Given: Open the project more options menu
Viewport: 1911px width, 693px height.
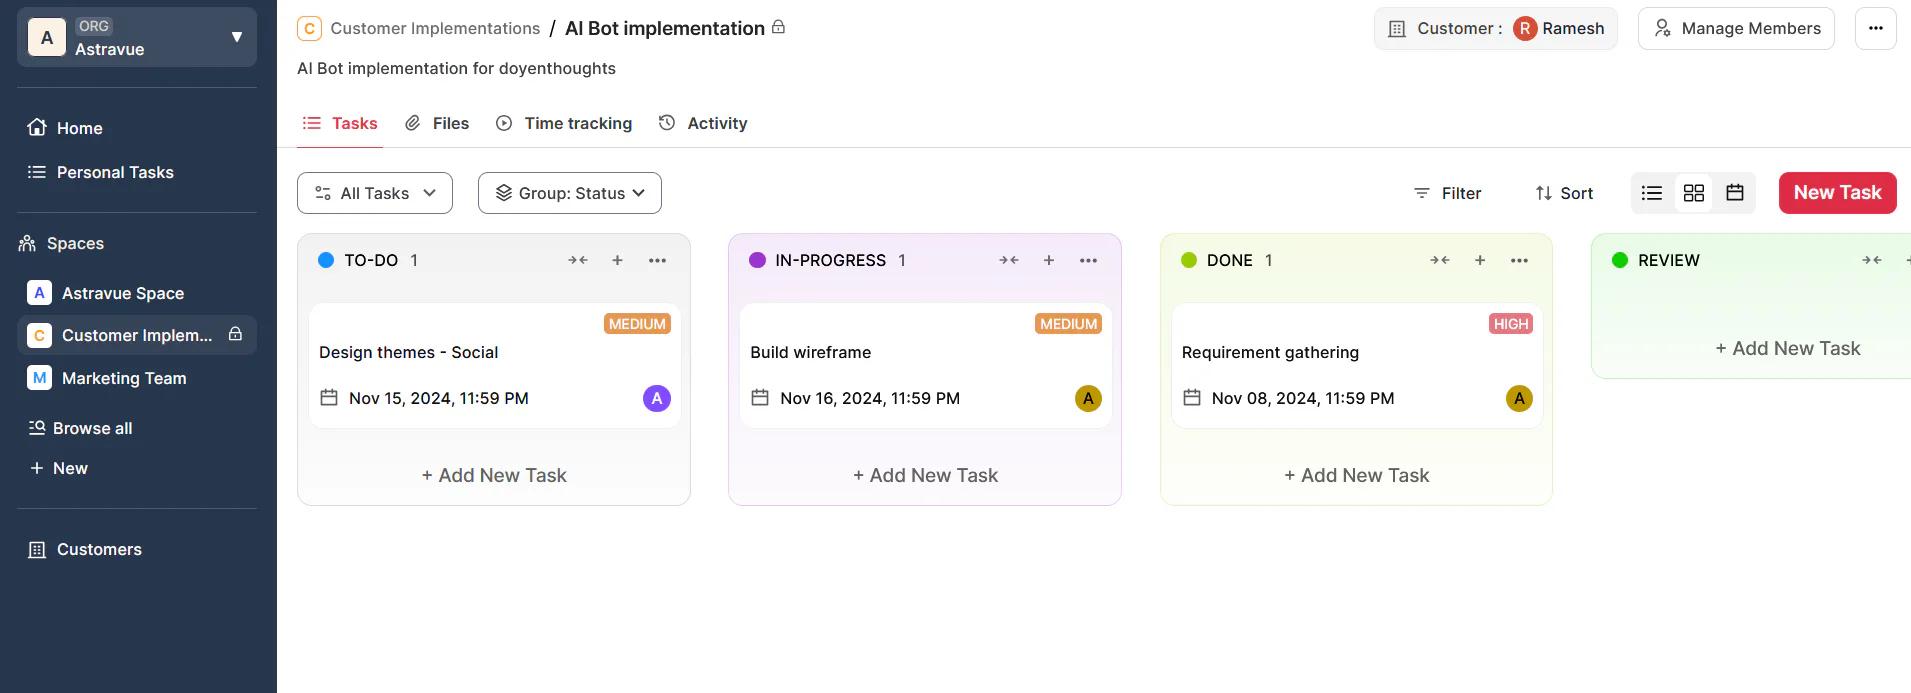Looking at the screenshot, I should coord(1876,28).
